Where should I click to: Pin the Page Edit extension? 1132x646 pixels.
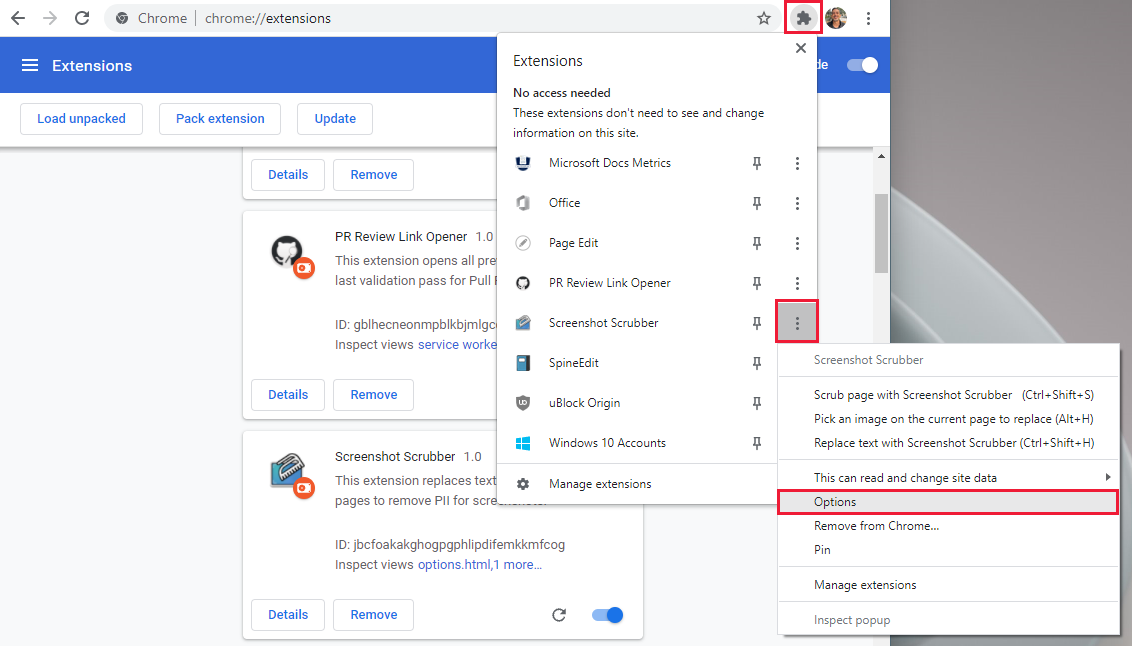point(757,243)
